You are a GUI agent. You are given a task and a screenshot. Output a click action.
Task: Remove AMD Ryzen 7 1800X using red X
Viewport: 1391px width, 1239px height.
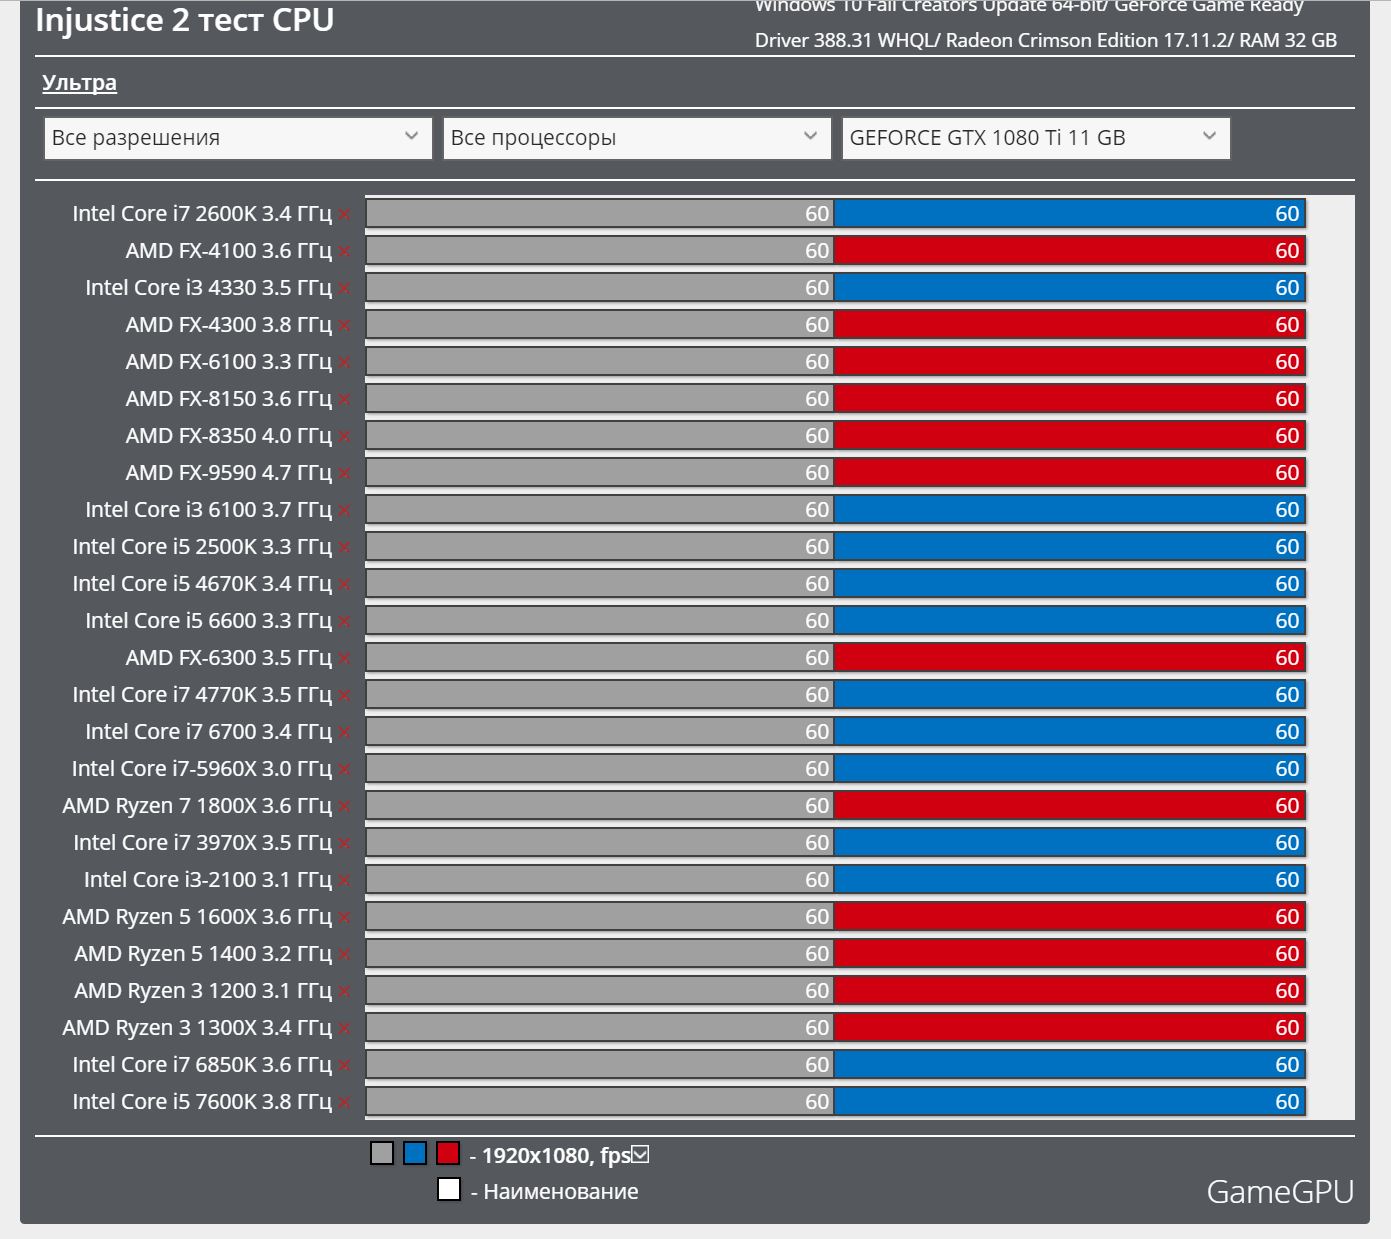344,807
